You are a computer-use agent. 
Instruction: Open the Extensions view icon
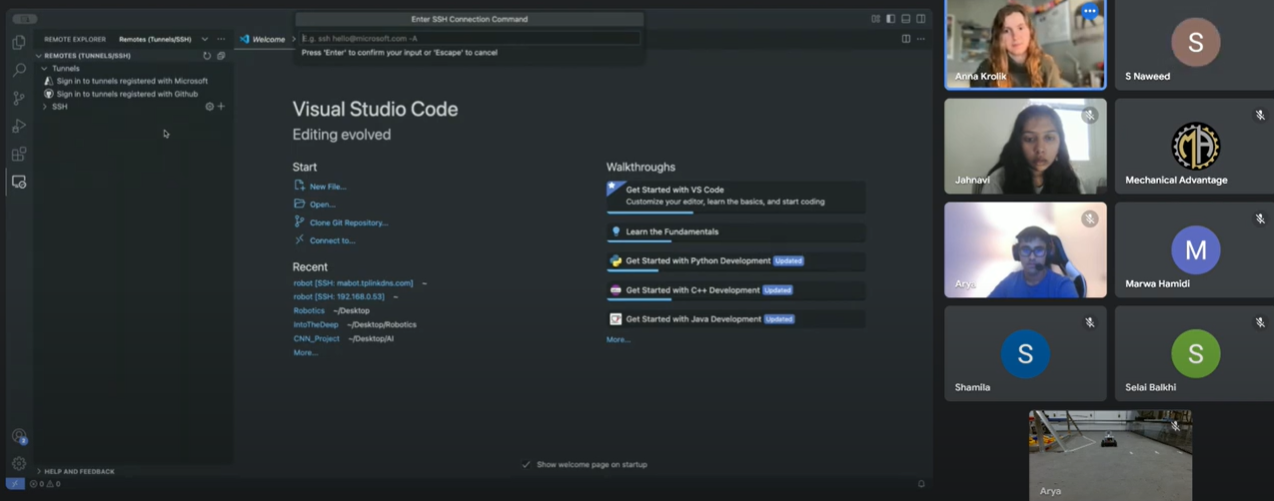point(19,154)
